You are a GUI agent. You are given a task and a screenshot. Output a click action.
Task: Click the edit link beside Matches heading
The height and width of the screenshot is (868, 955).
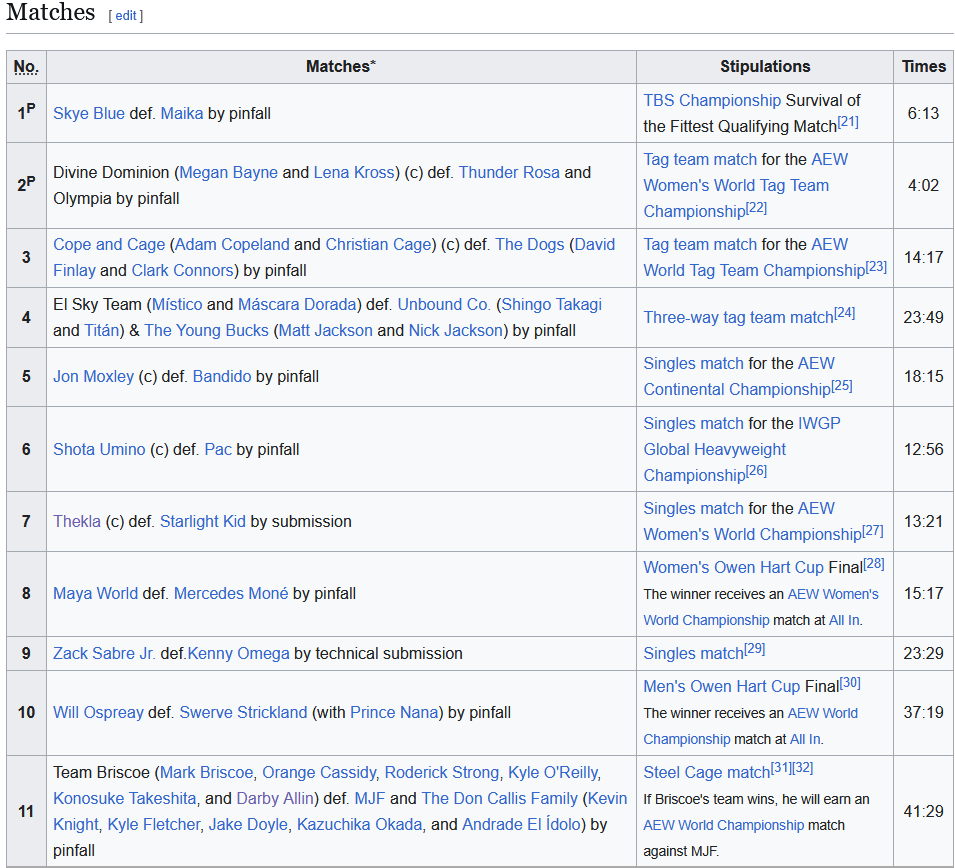tap(125, 16)
